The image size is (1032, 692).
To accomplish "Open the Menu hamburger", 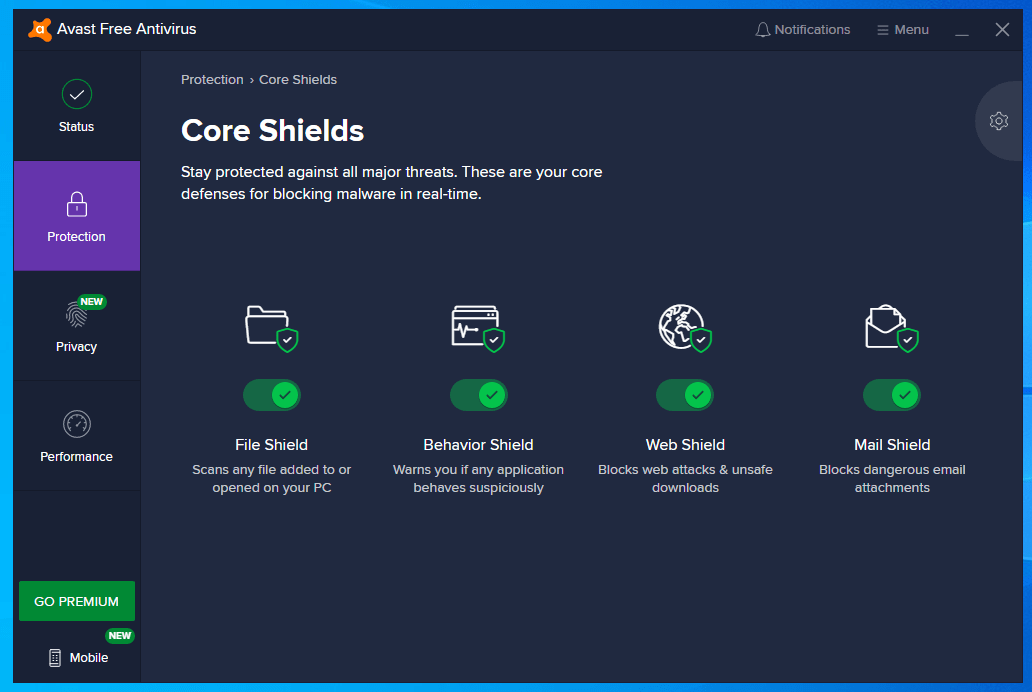I will [903, 30].
